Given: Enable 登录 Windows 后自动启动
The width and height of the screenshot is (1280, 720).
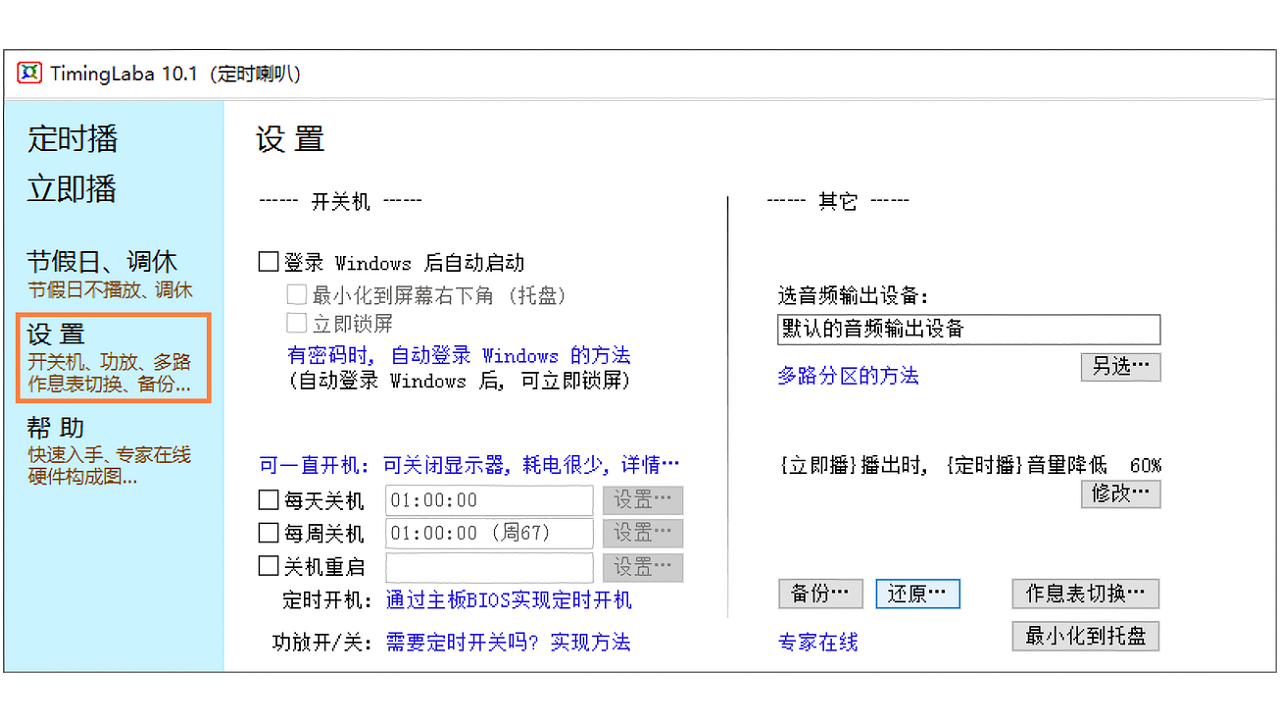Looking at the screenshot, I should pos(268,261).
